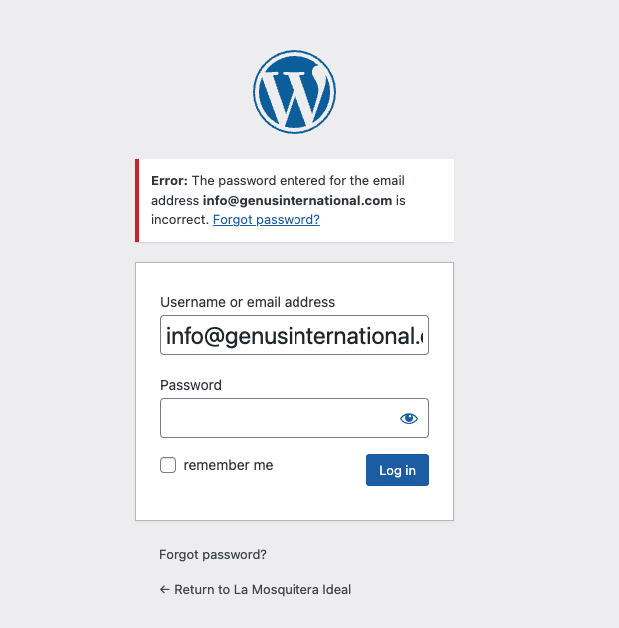The image size is (619, 628).
Task: Click empty area beside remember me checkbox row
Action: (x=320, y=465)
